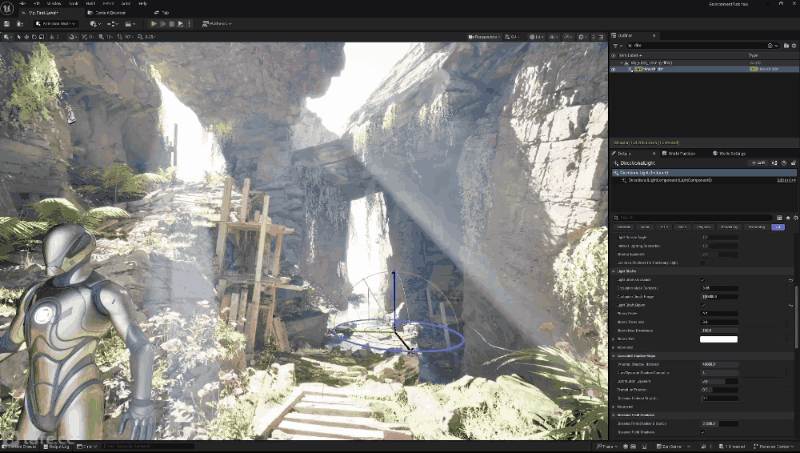Viewport: 800px width, 453px height.
Task: Toggle the Light Shaft Occlusion checkbox
Action: click(x=702, y=279)
